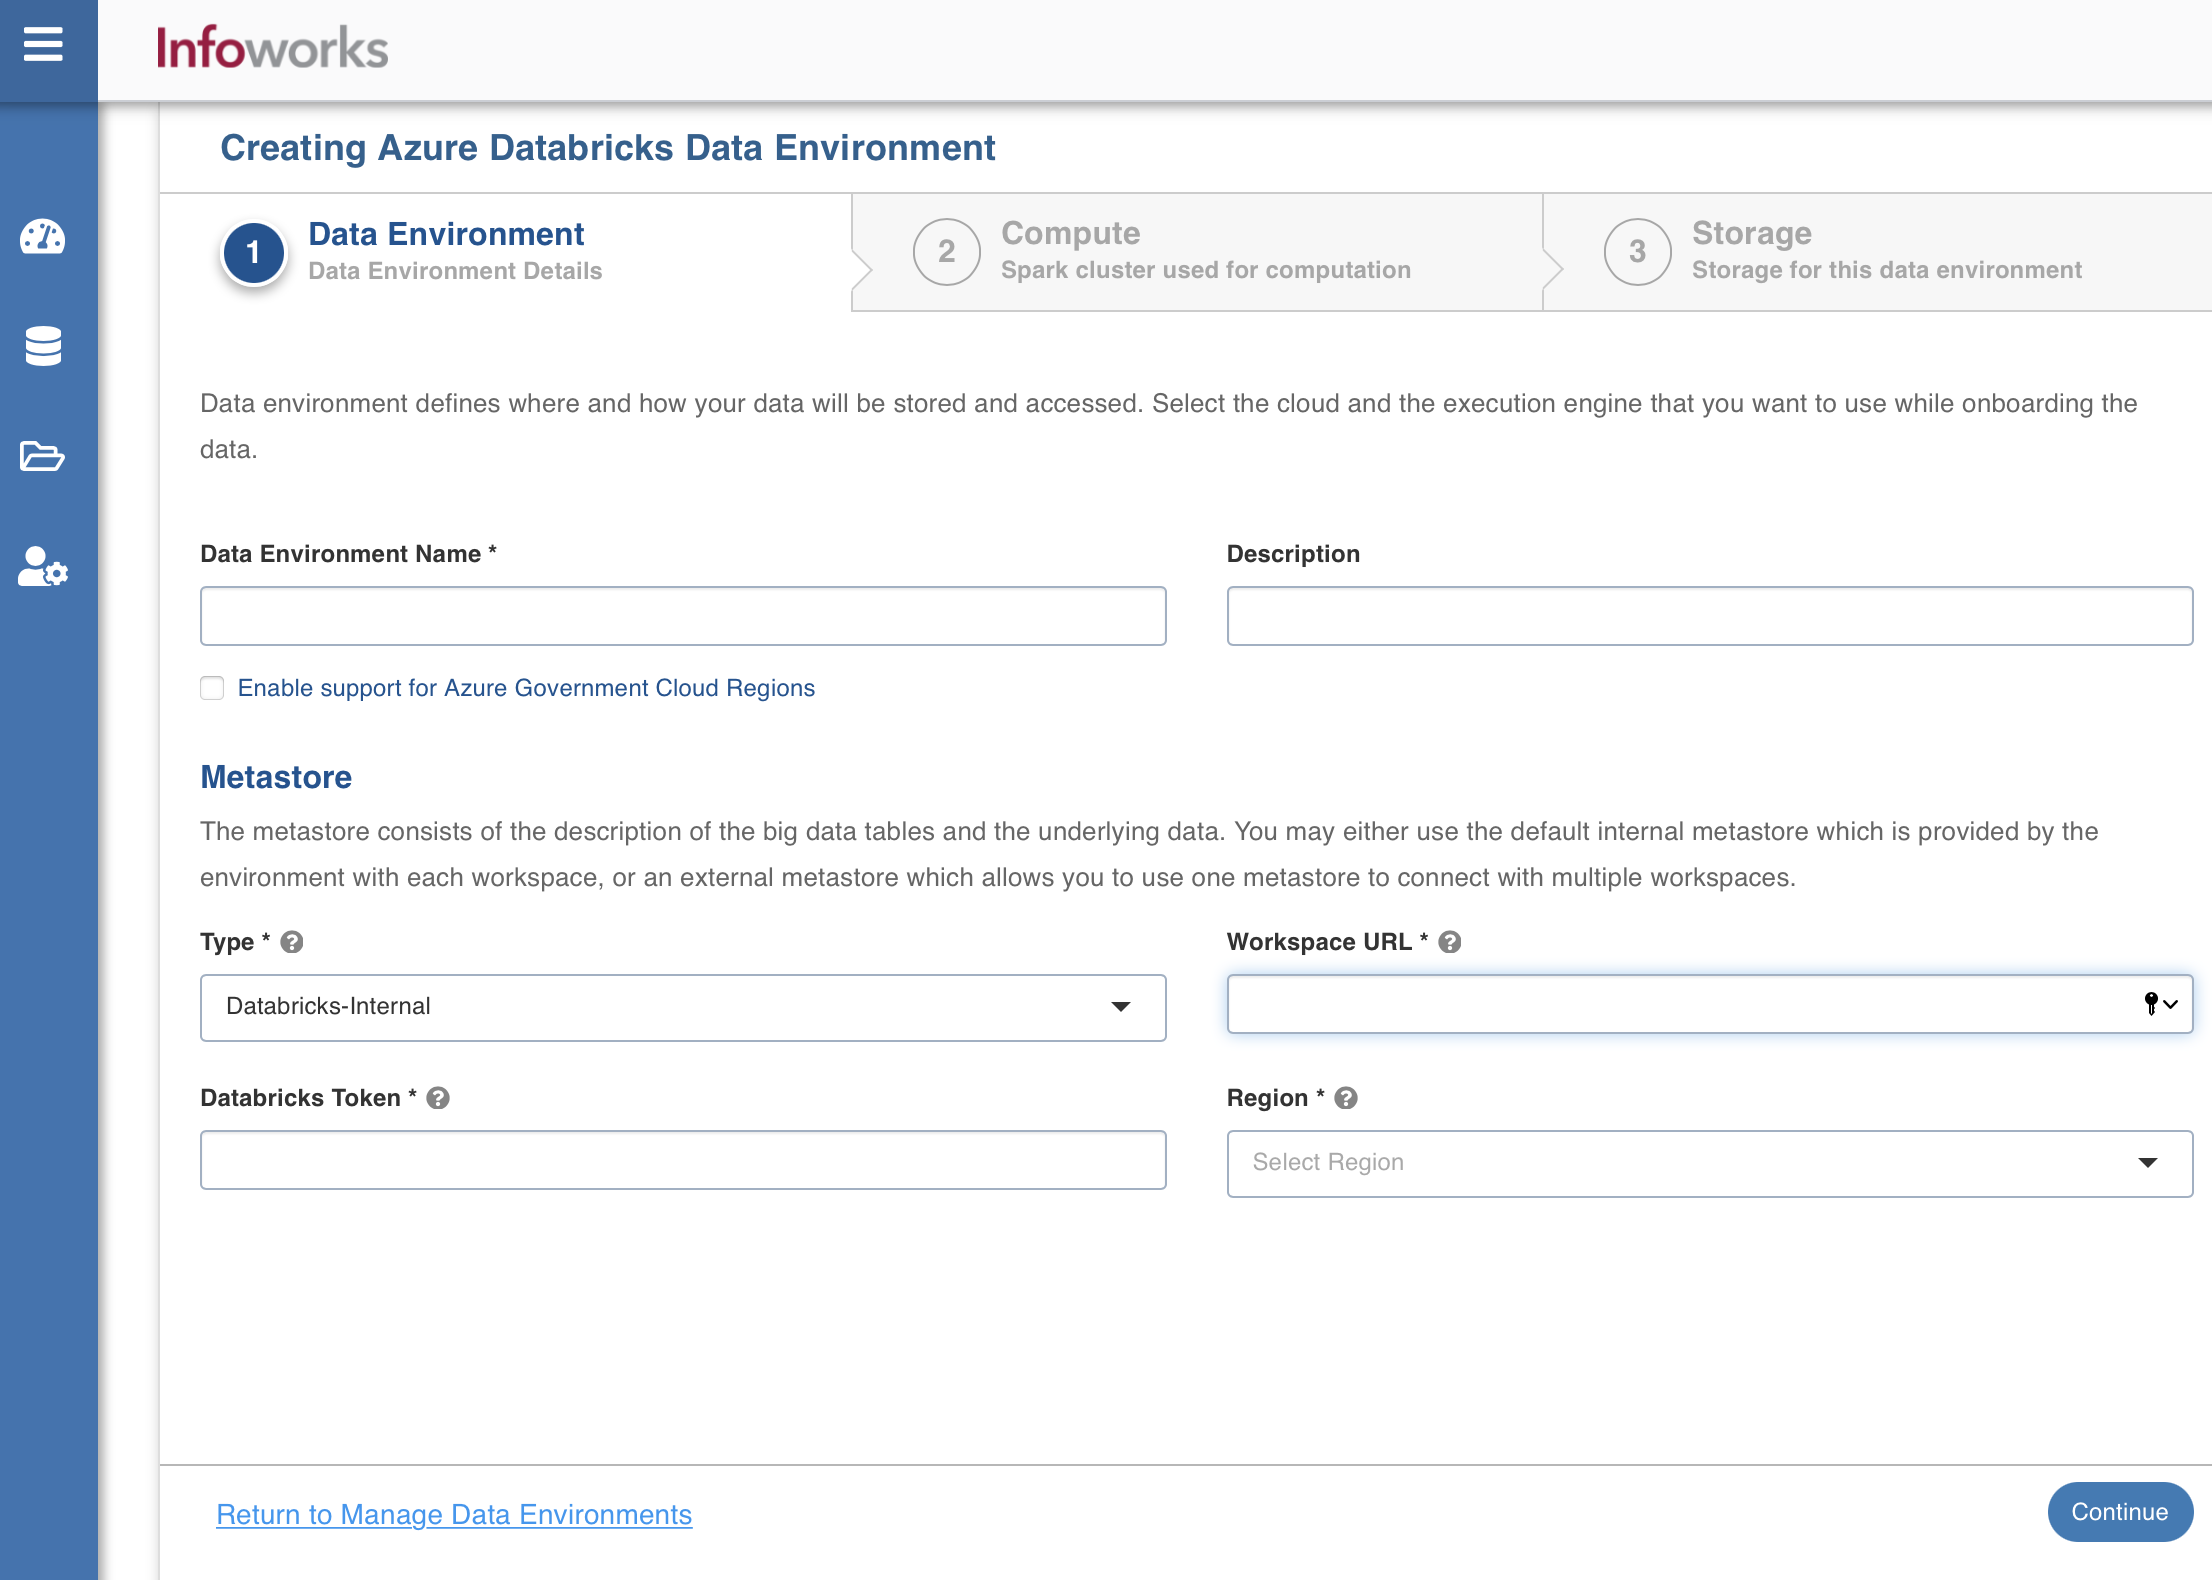This screenshot has height=1580, width=2212.
Task: Open the hamburger navigation menu
Action: click(x=43, y=45)
